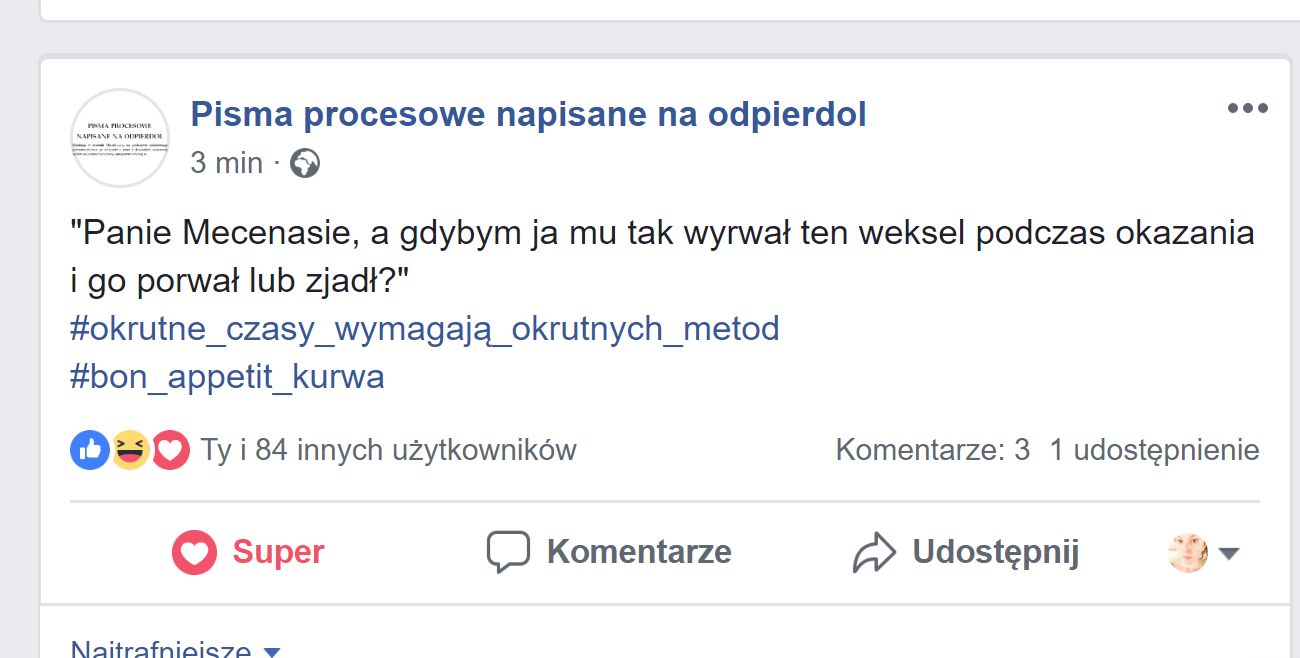Expand the arrow beside your profile avatar
The image size is (1300, 658).
pos(1230,553)
